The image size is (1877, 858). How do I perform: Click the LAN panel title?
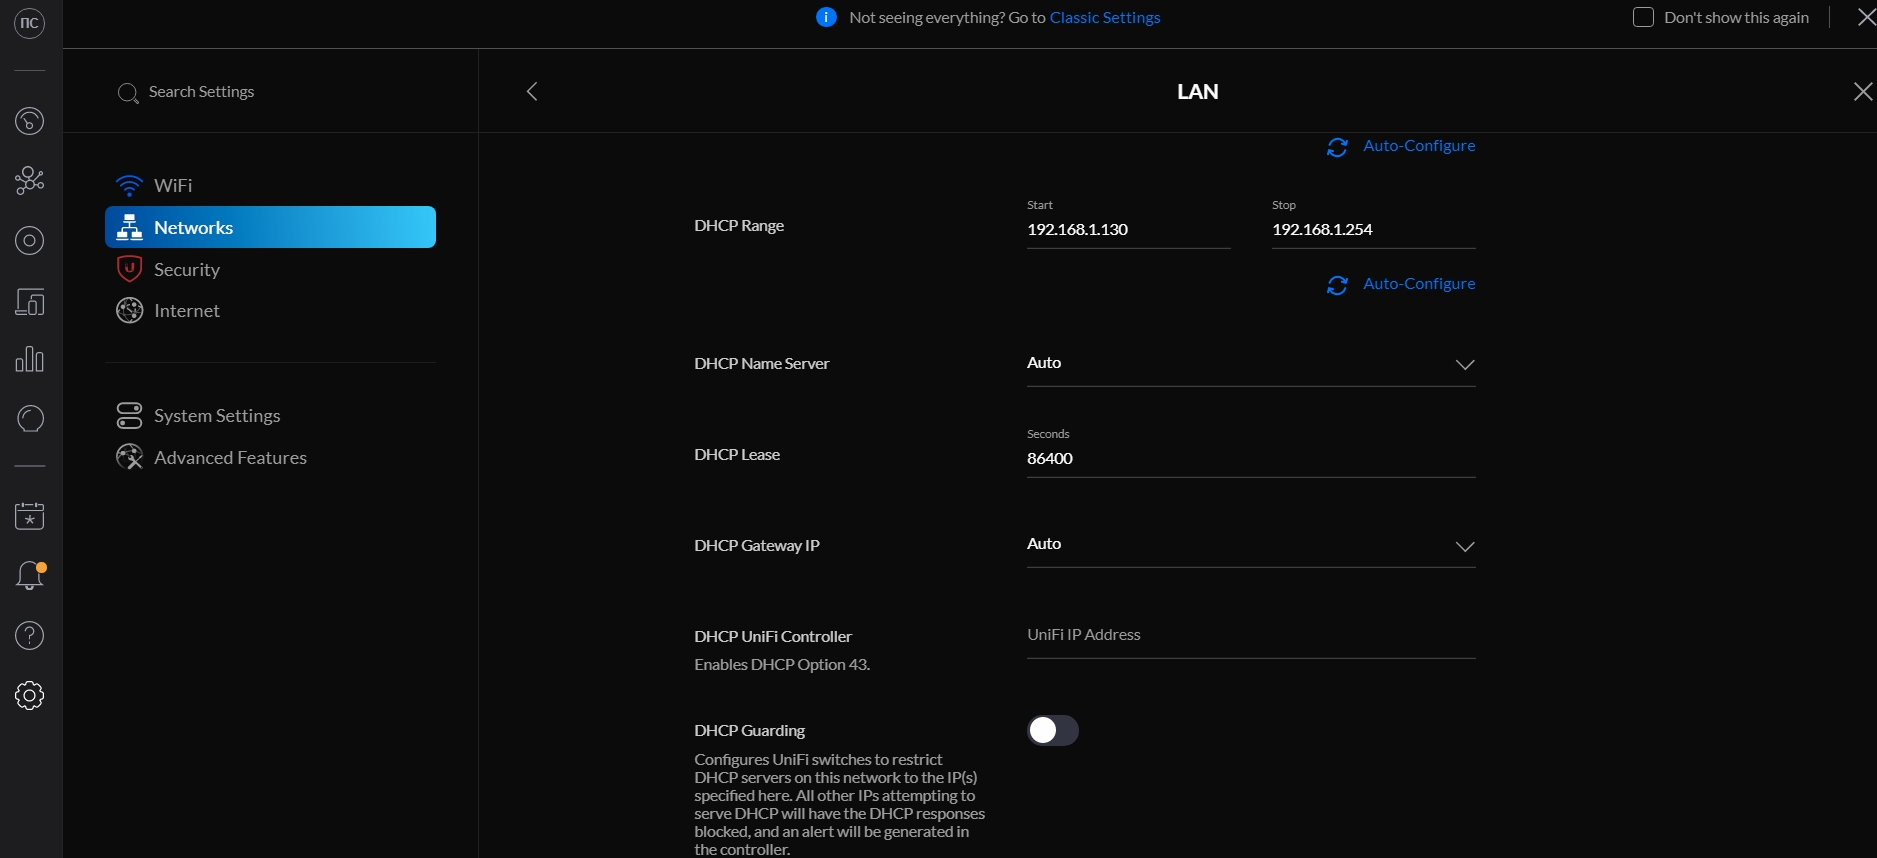[x=1197, y=92]
